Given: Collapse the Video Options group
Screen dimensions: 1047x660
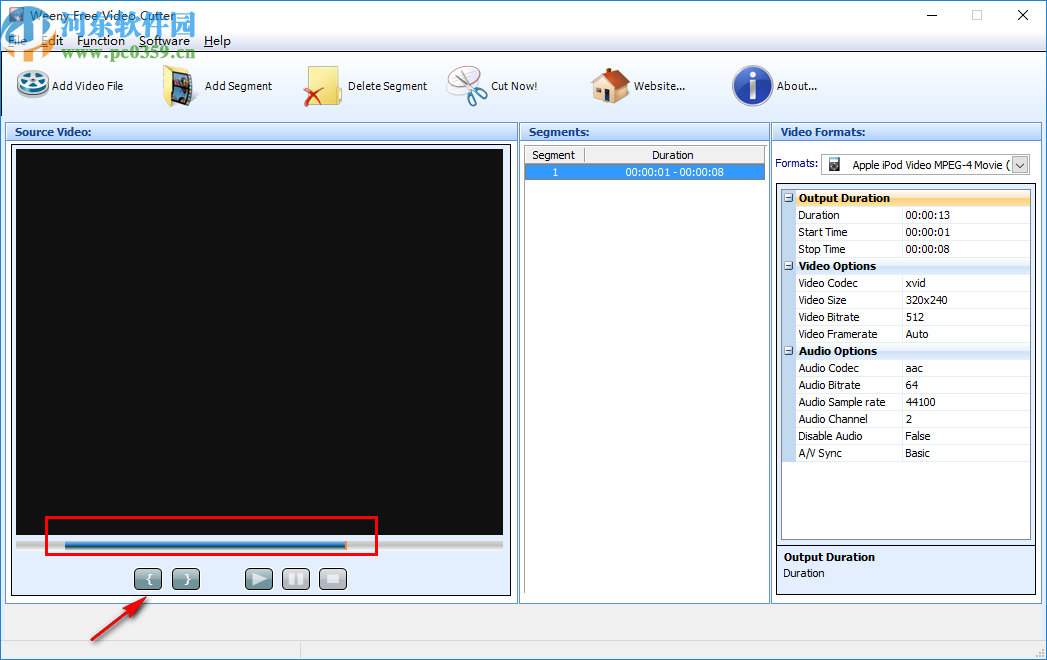Looking at the screenshot, I should click(x=788, y=266).
